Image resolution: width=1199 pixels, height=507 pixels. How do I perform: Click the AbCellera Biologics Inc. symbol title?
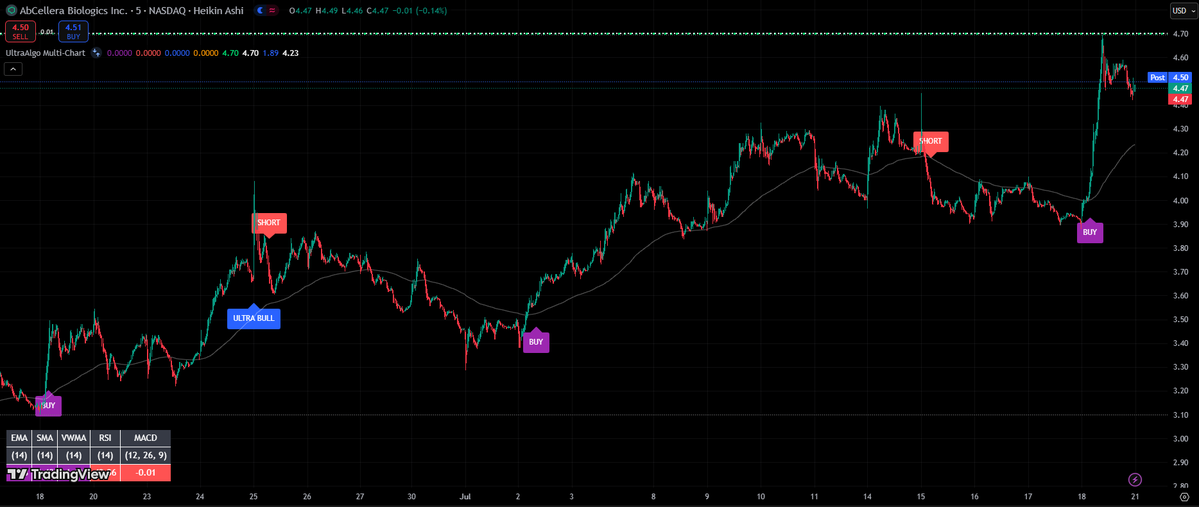coord(71,10)
